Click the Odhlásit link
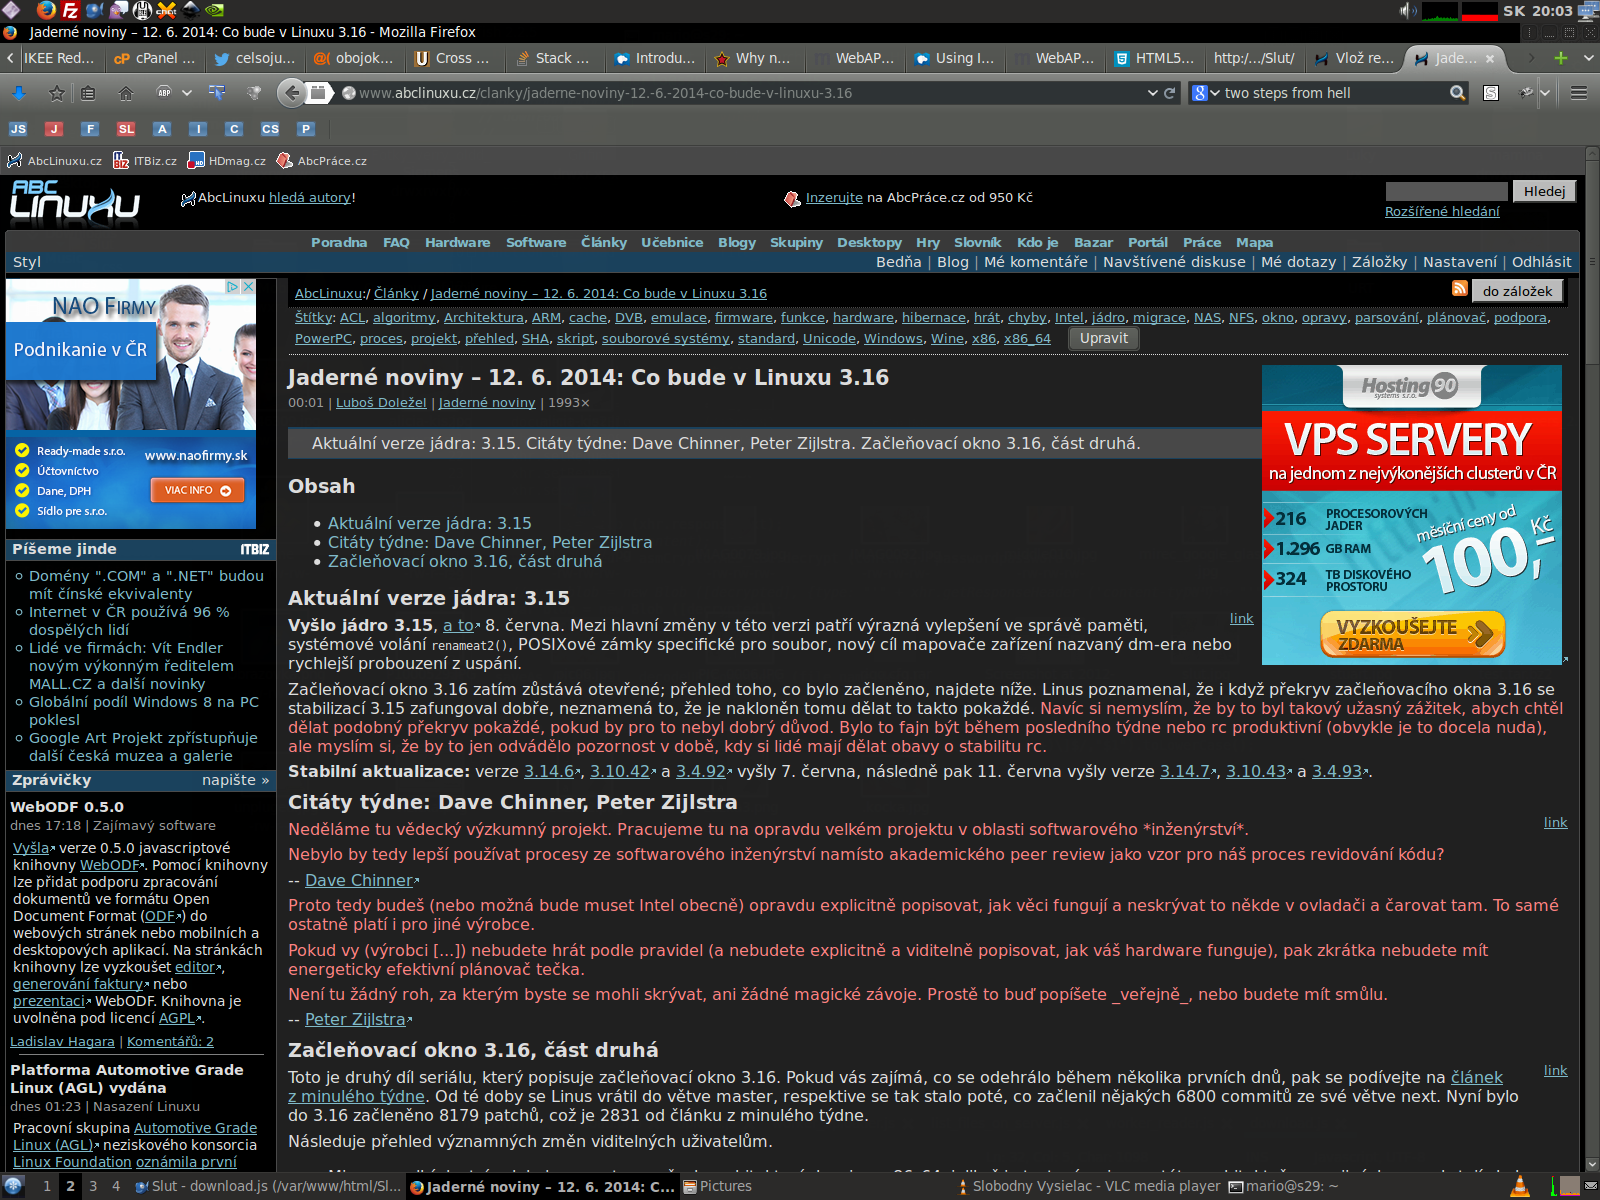The image size is (1600, 1200). tap(1541, 262)
